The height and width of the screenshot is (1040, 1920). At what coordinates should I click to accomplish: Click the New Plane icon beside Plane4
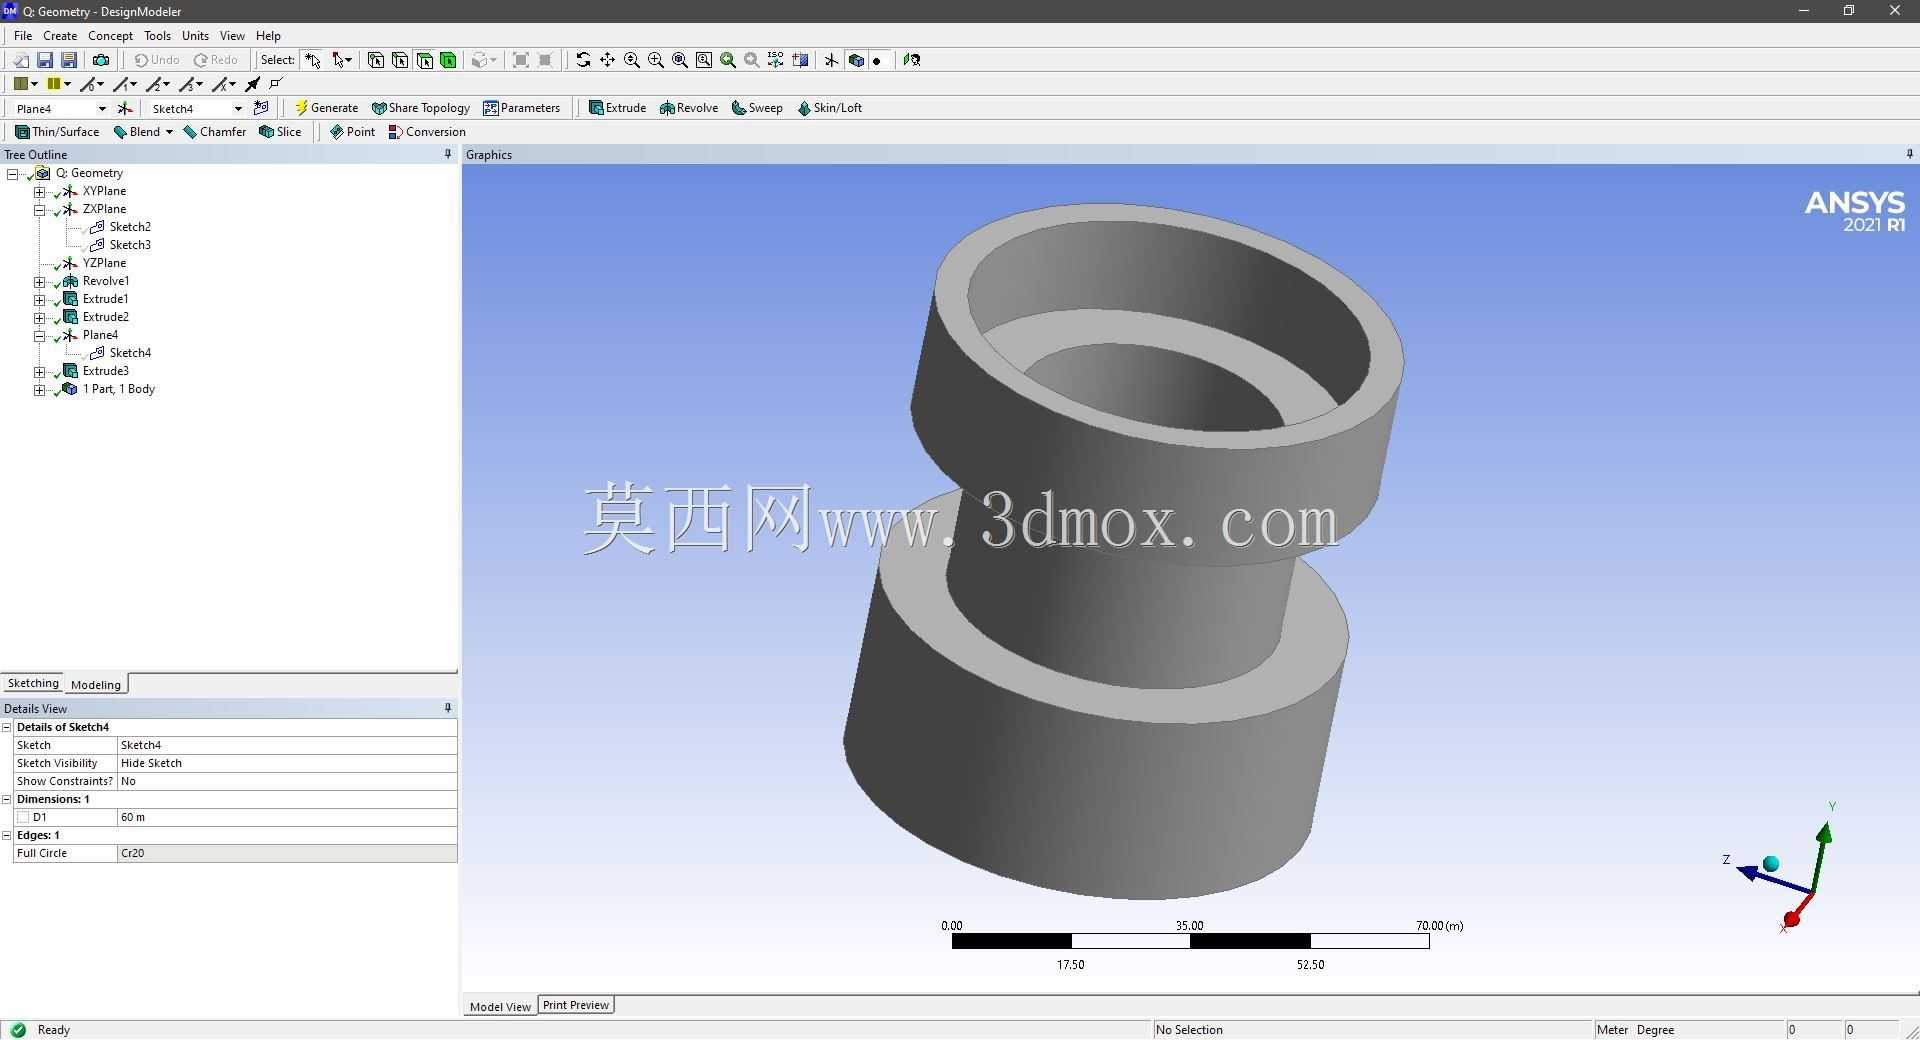125,108
